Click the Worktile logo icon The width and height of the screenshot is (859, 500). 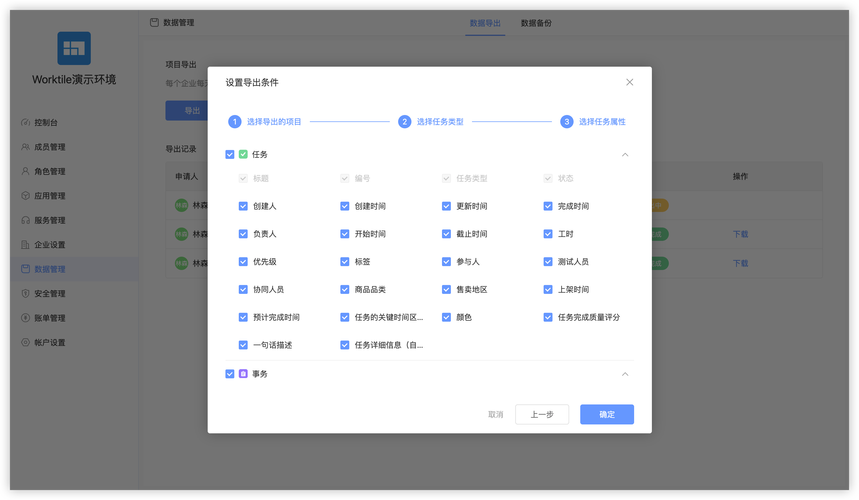pyautogui.click(x=74, y=48)
